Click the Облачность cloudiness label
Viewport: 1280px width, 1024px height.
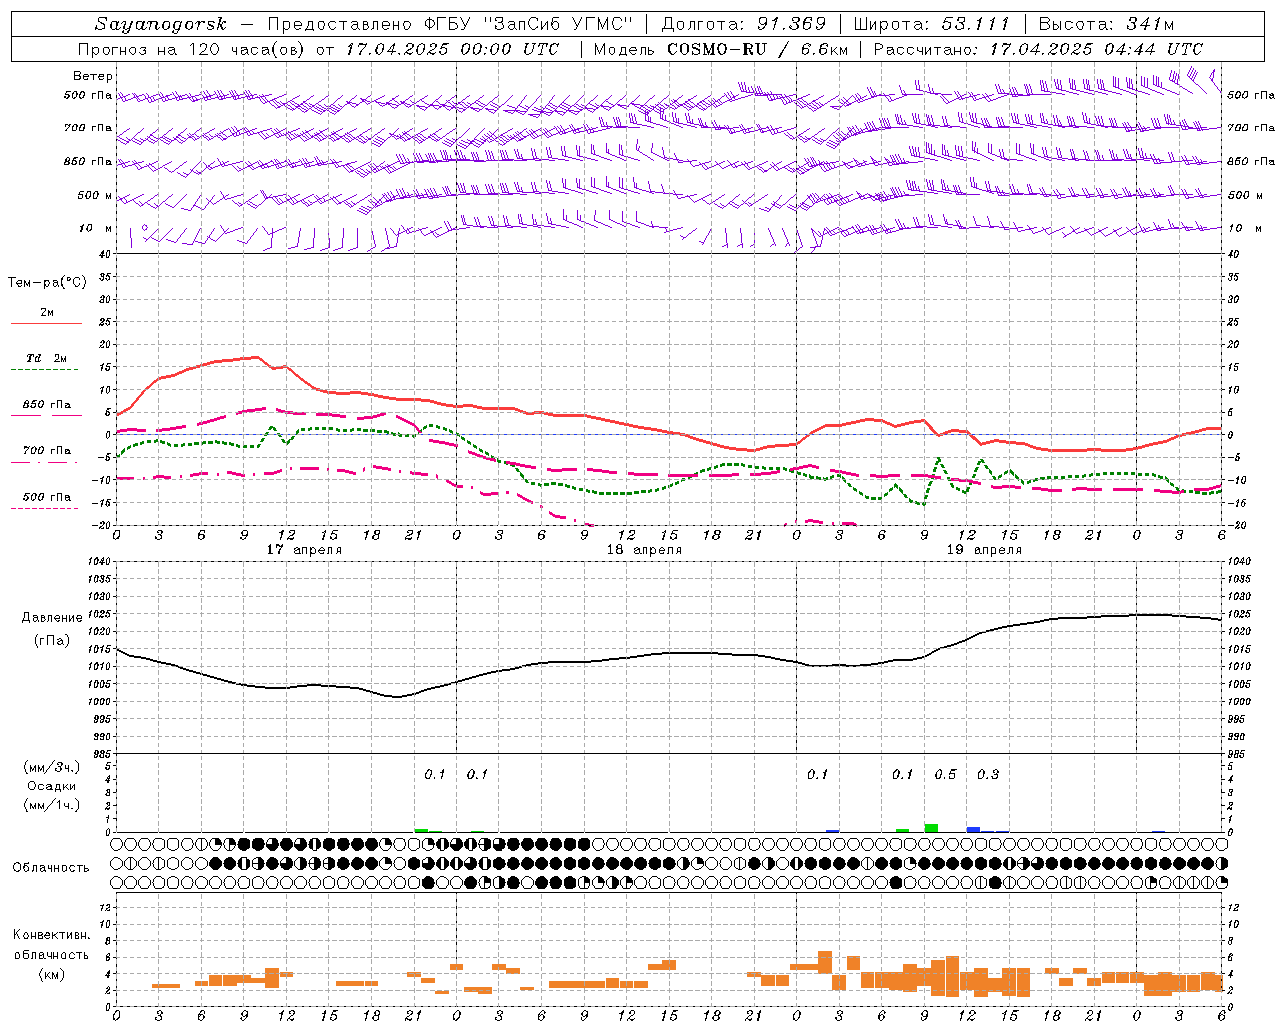(x=51, y=867)
